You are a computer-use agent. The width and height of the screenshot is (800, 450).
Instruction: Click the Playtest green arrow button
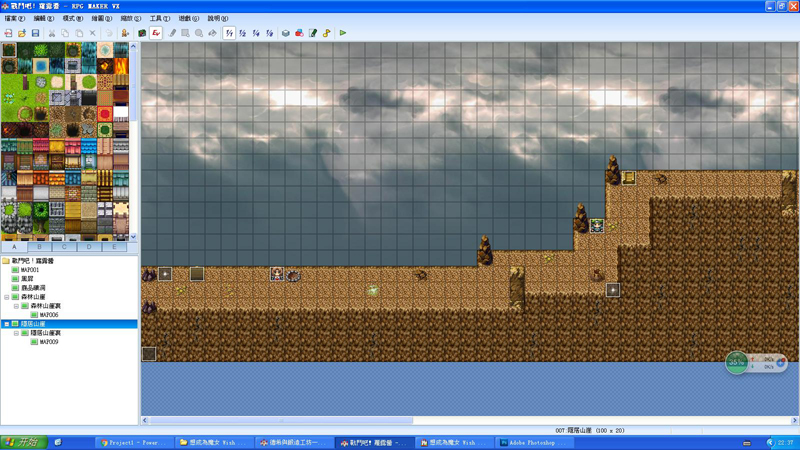click(x=343, y=33)
